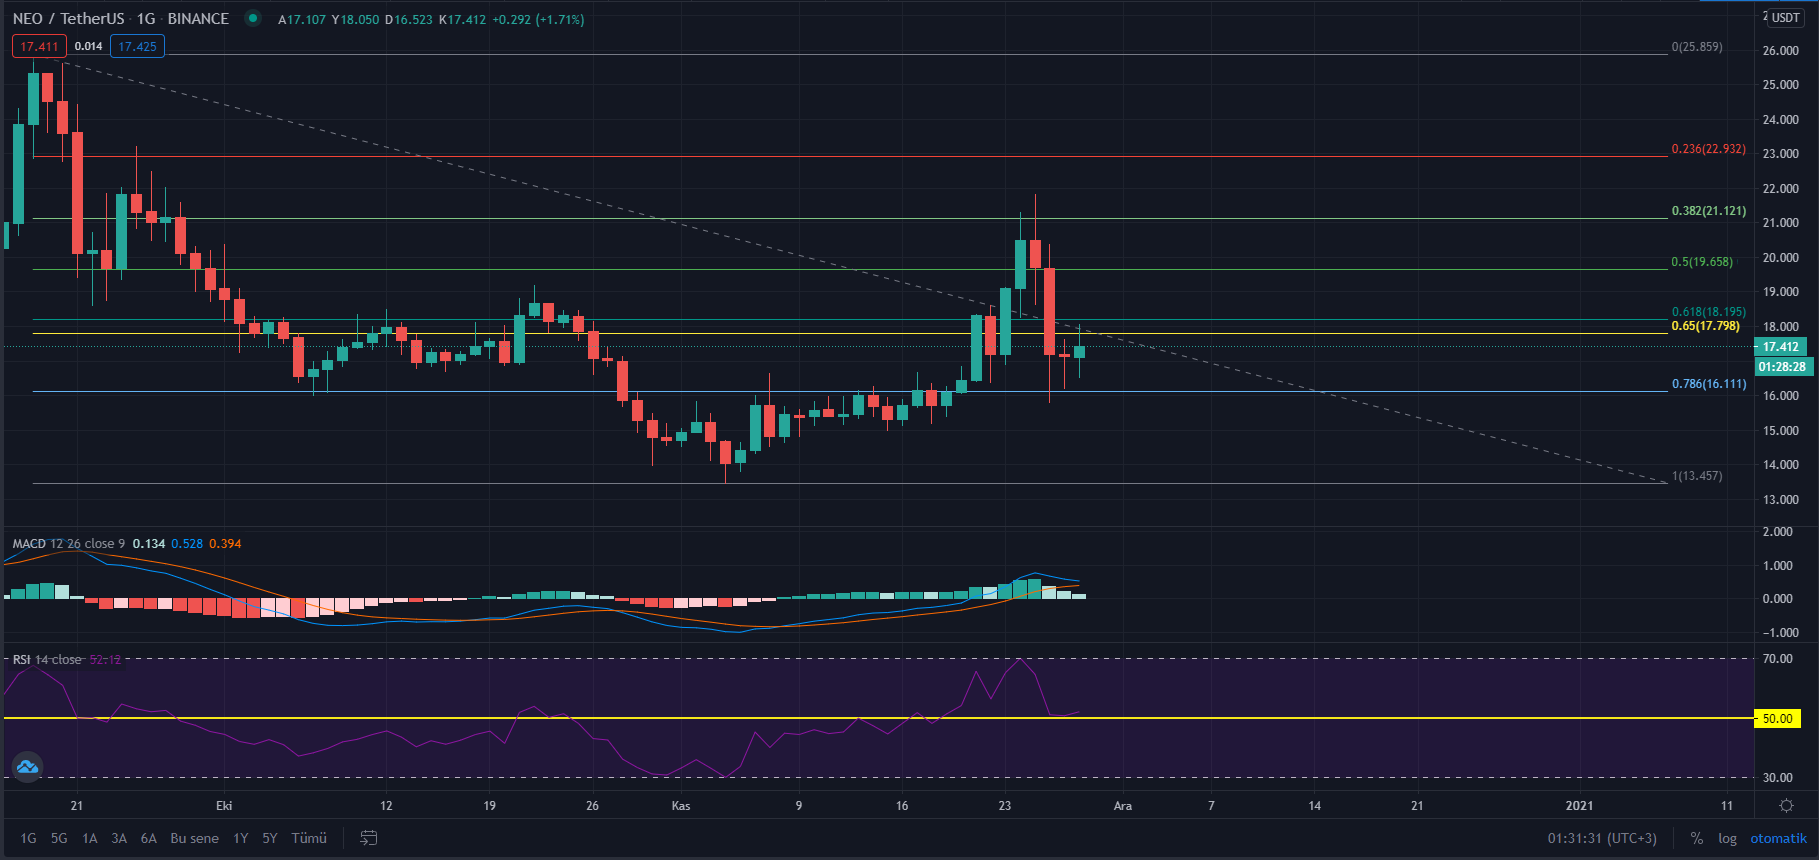Click the 0.5(19.658) Fibonacci label
This screenshot has height=860, width=1819.
click(1702, 262)
